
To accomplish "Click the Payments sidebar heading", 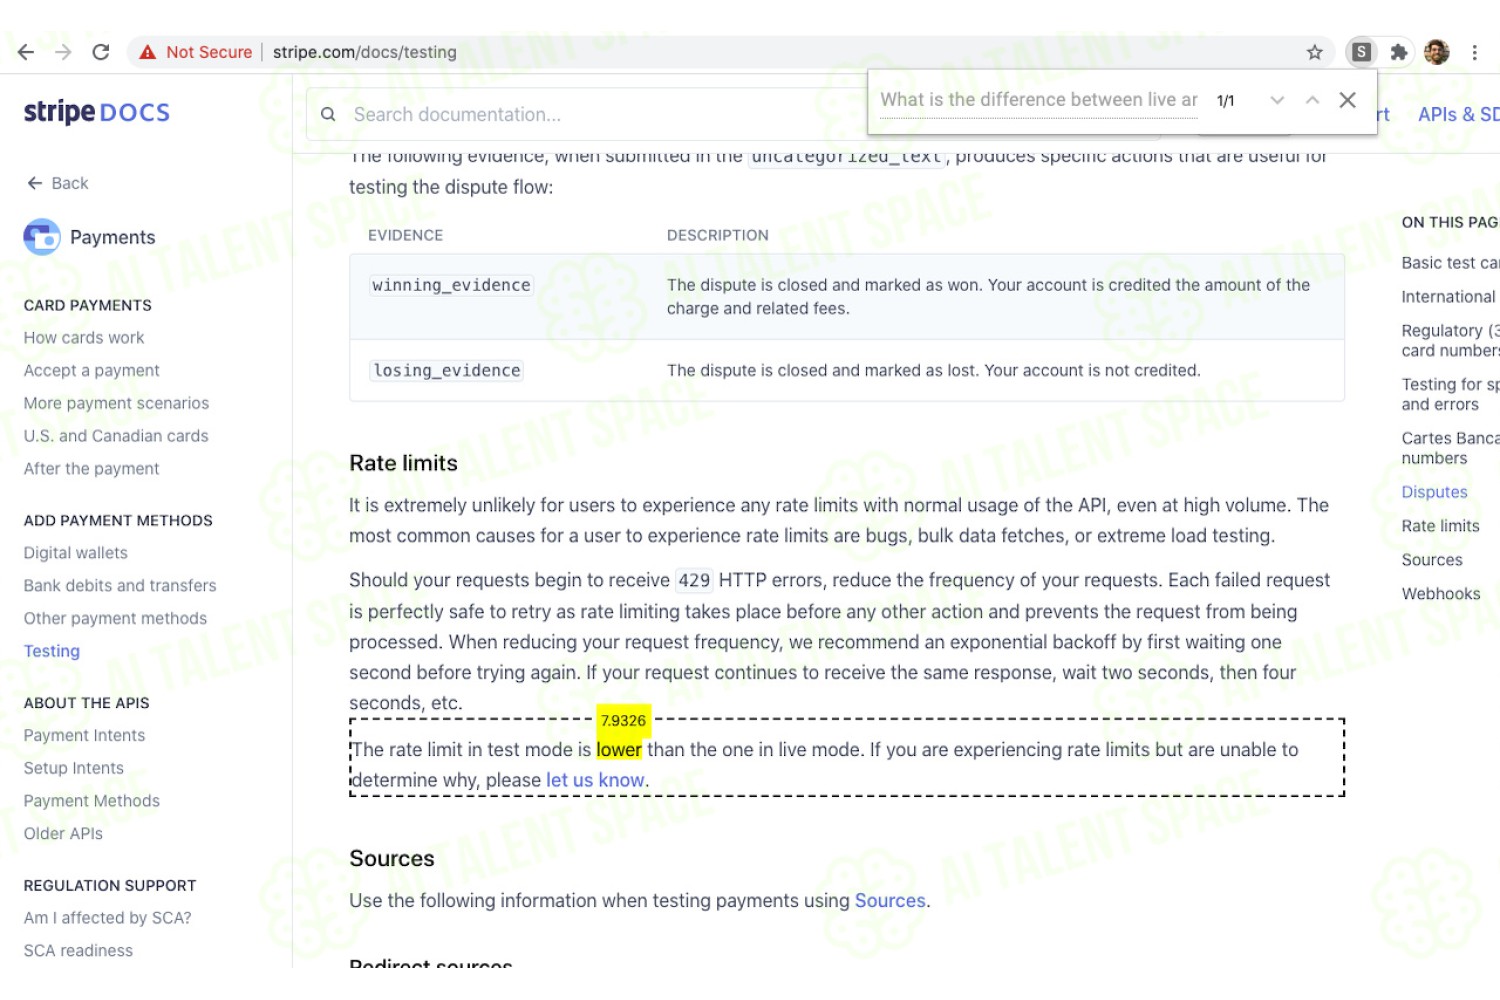I will [x=113, y=237].
